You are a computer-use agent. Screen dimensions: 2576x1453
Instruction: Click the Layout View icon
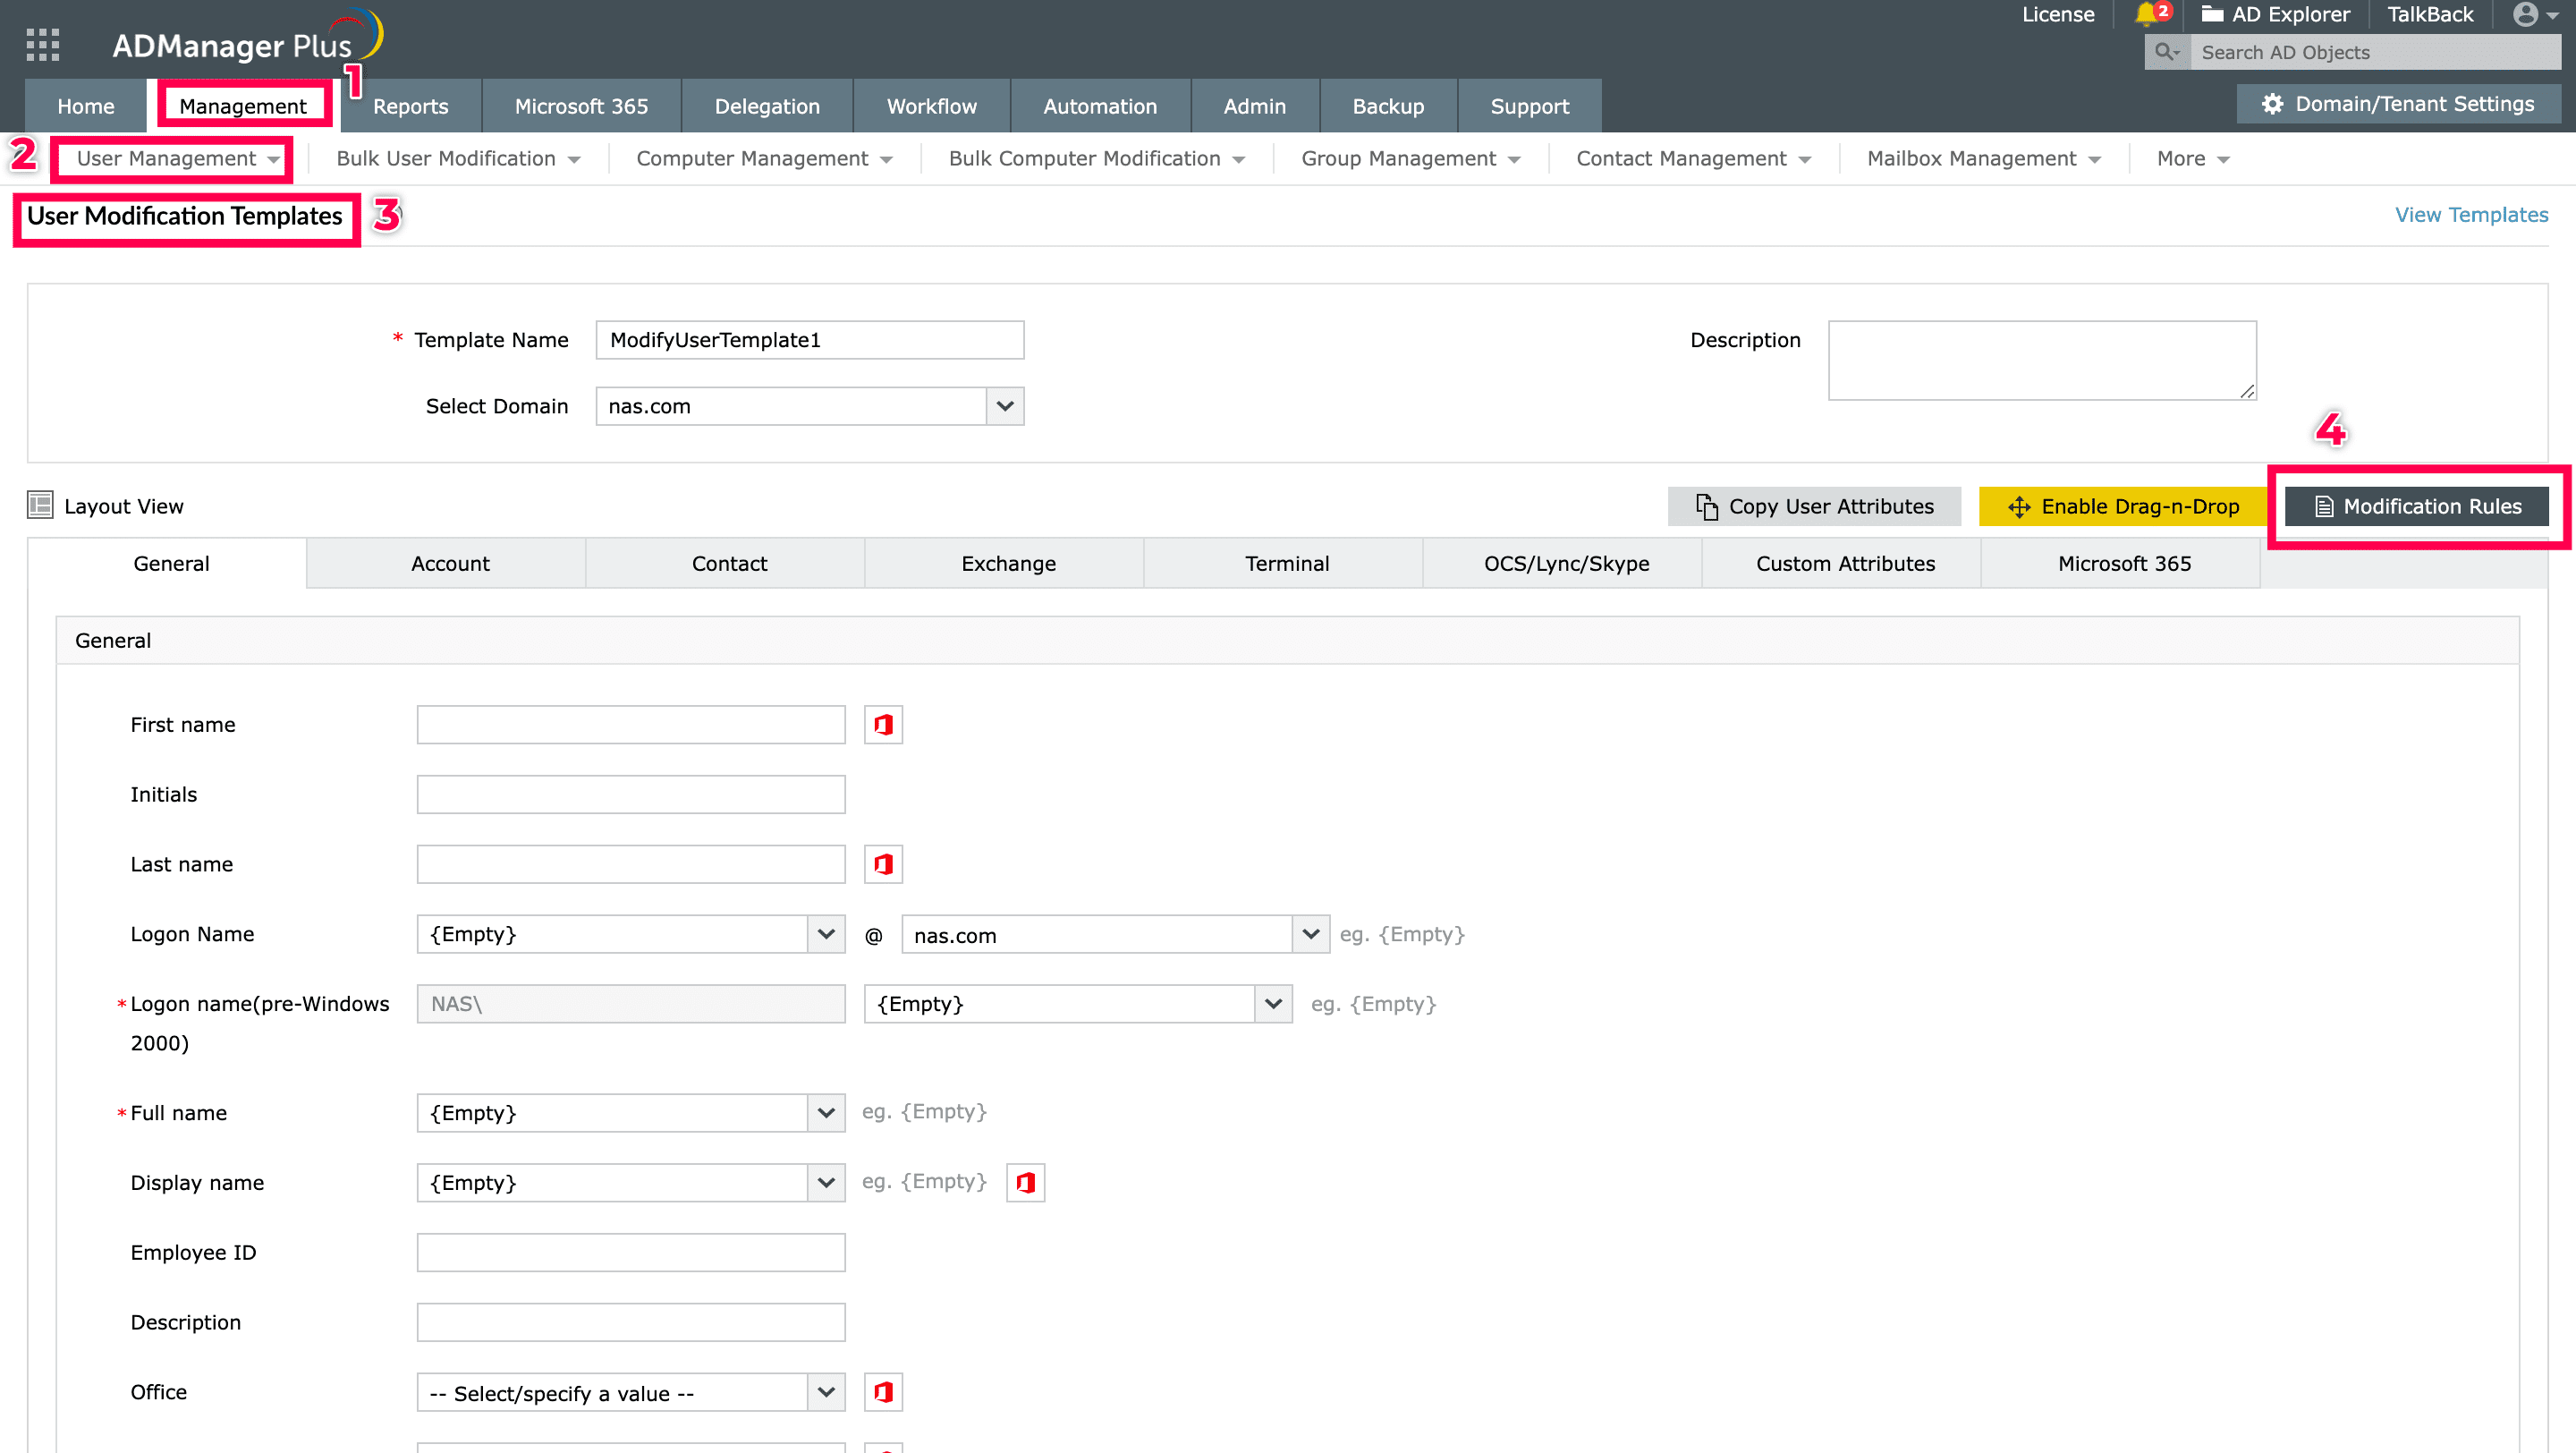coord(40,505)
